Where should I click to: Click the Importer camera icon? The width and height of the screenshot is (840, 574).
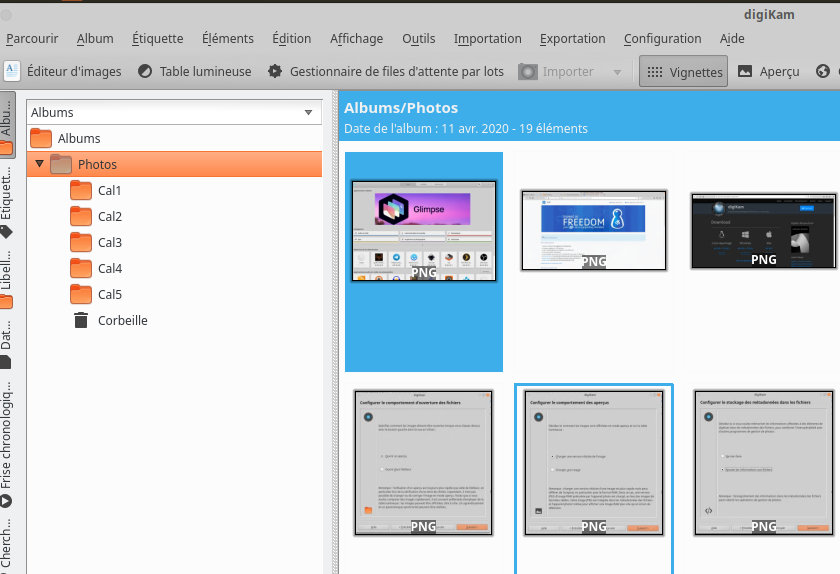tap(528, 72)
